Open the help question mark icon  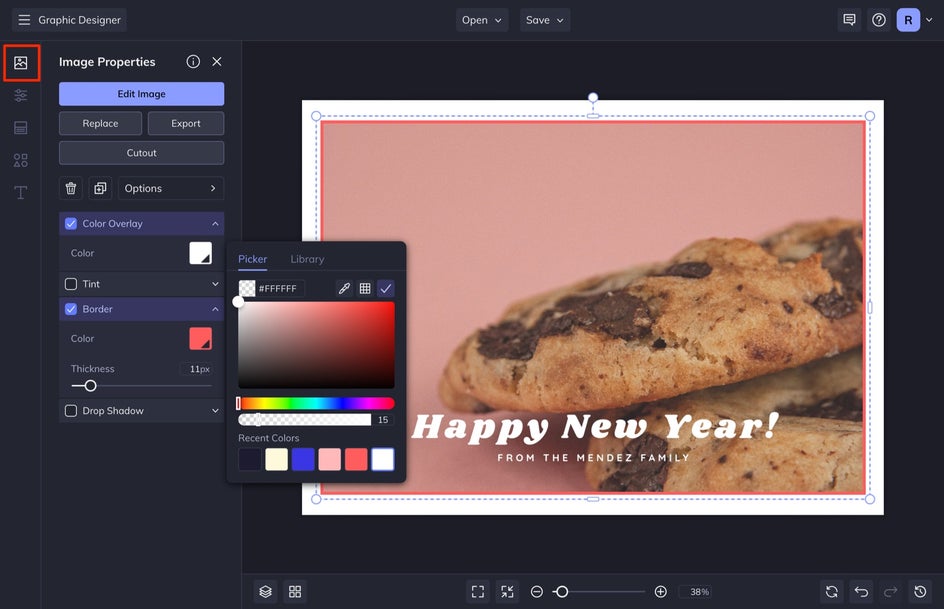point(879,20)
